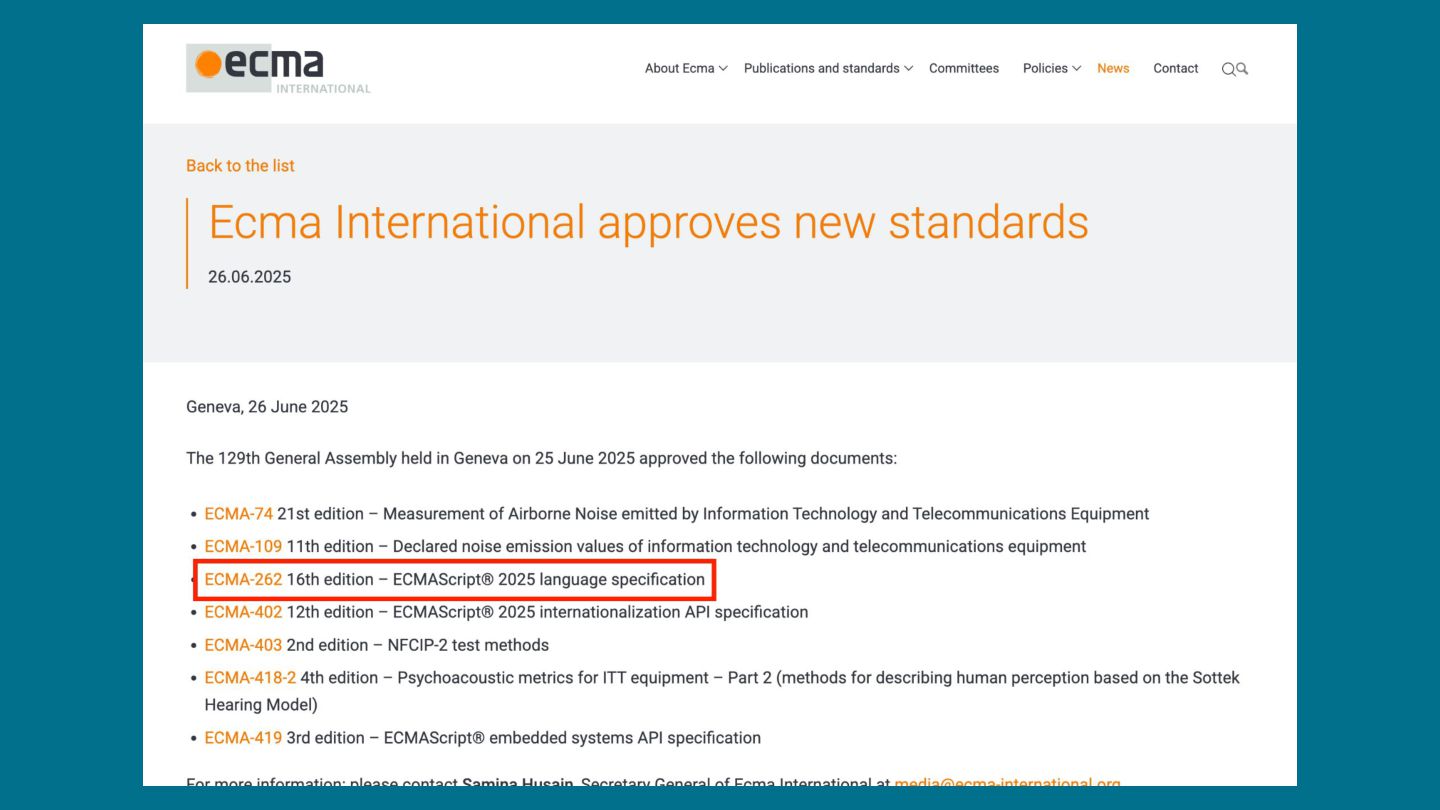This screenshot has height=810, width=1440.
Task: Click "Declared noise emission values" description text
Action: 739,547
